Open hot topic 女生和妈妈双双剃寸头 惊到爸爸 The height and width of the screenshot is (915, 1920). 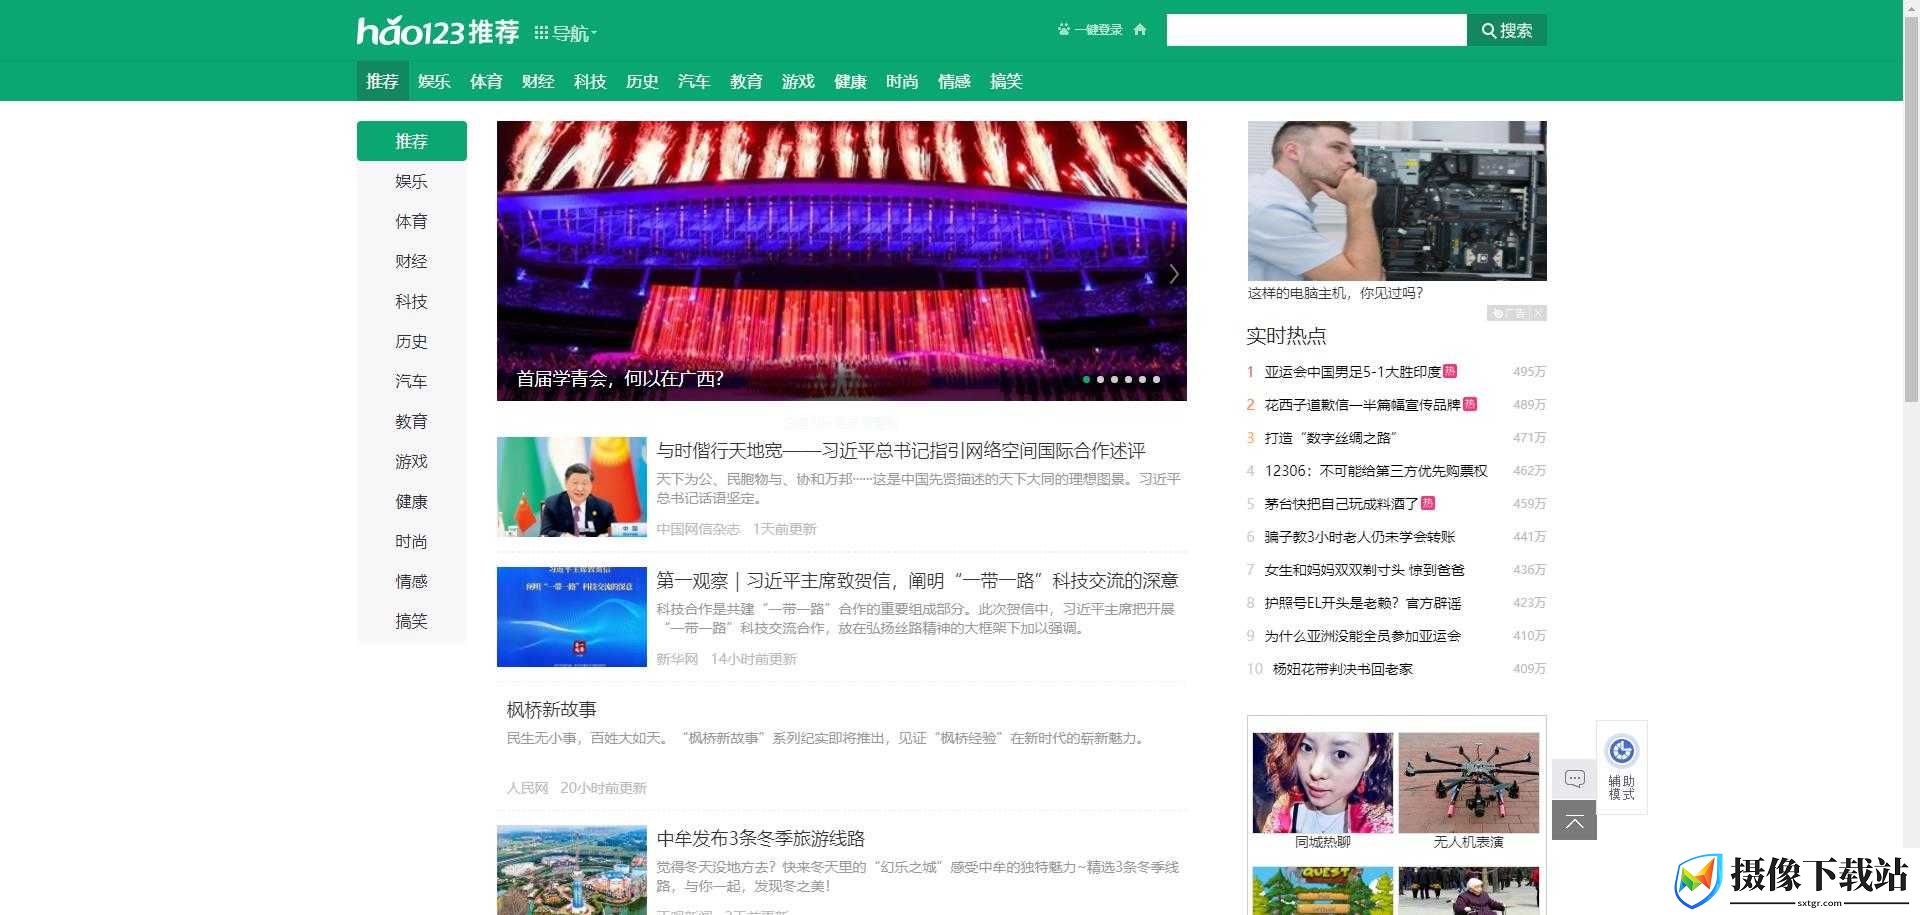click(1364, 570)
